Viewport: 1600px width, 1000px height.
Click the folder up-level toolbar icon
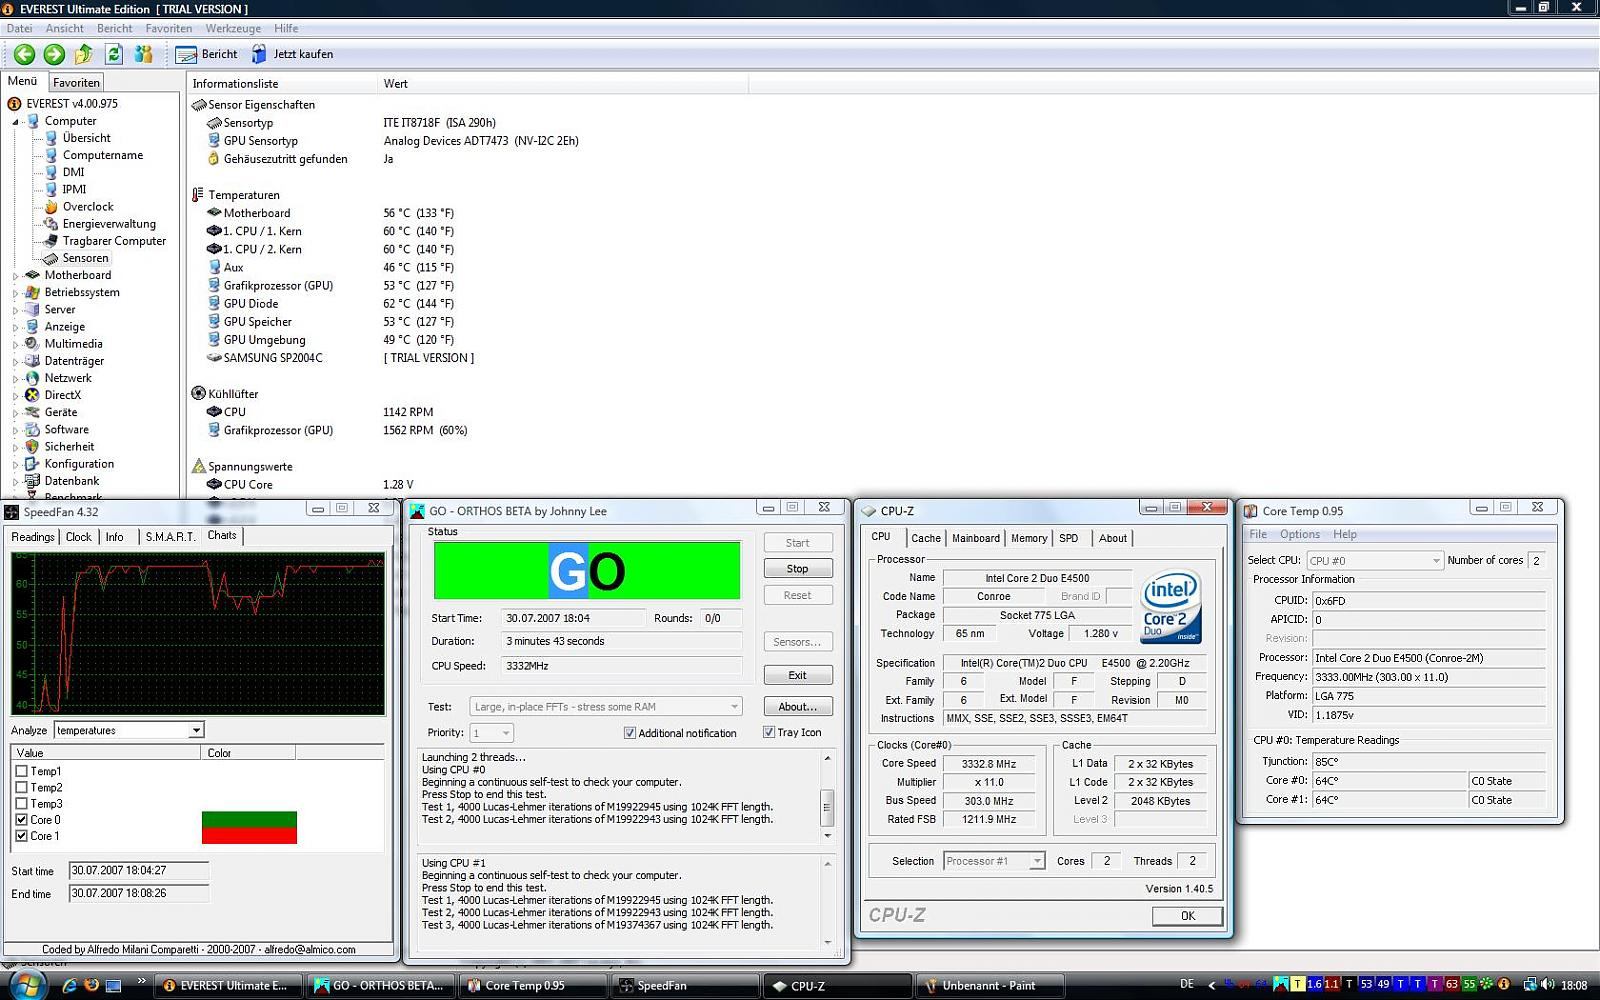click(84, 54)
